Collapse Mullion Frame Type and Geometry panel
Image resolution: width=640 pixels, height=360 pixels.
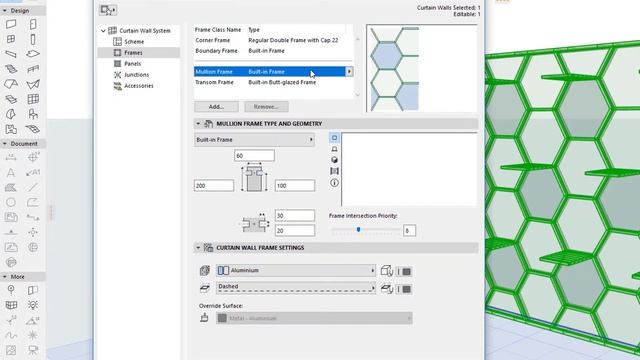(x=198, y=124)
